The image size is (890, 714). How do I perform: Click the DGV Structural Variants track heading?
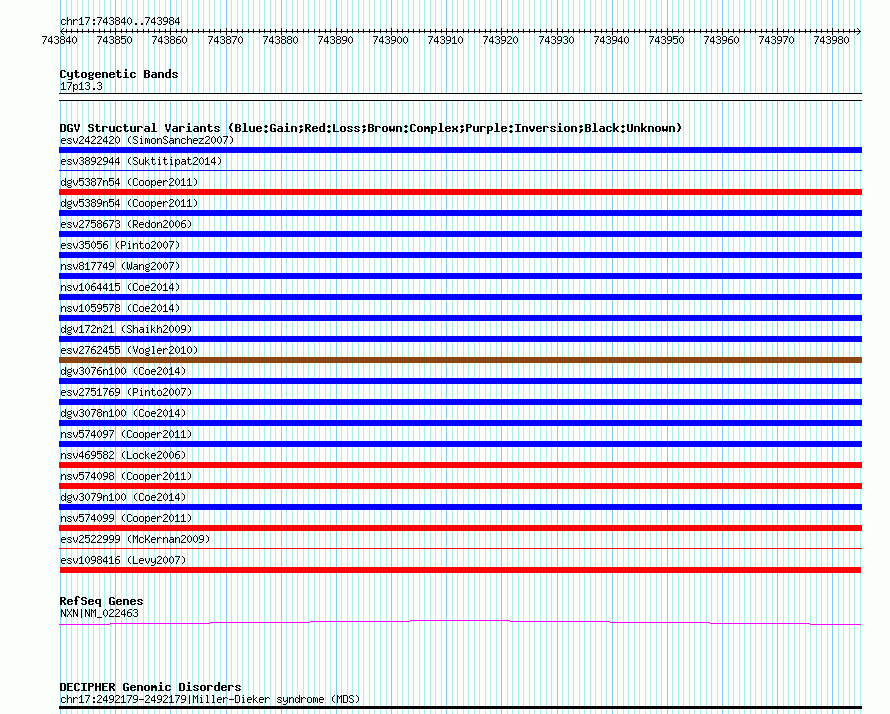[371, 128]
